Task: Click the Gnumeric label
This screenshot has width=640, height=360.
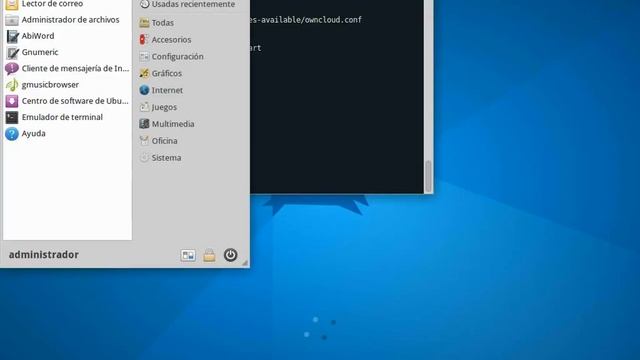Action: (x=40, y=52)
